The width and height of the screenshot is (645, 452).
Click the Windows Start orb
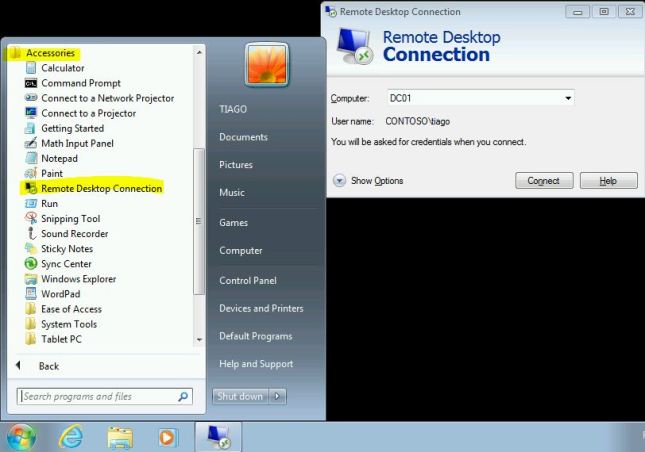tap(20, 436)
